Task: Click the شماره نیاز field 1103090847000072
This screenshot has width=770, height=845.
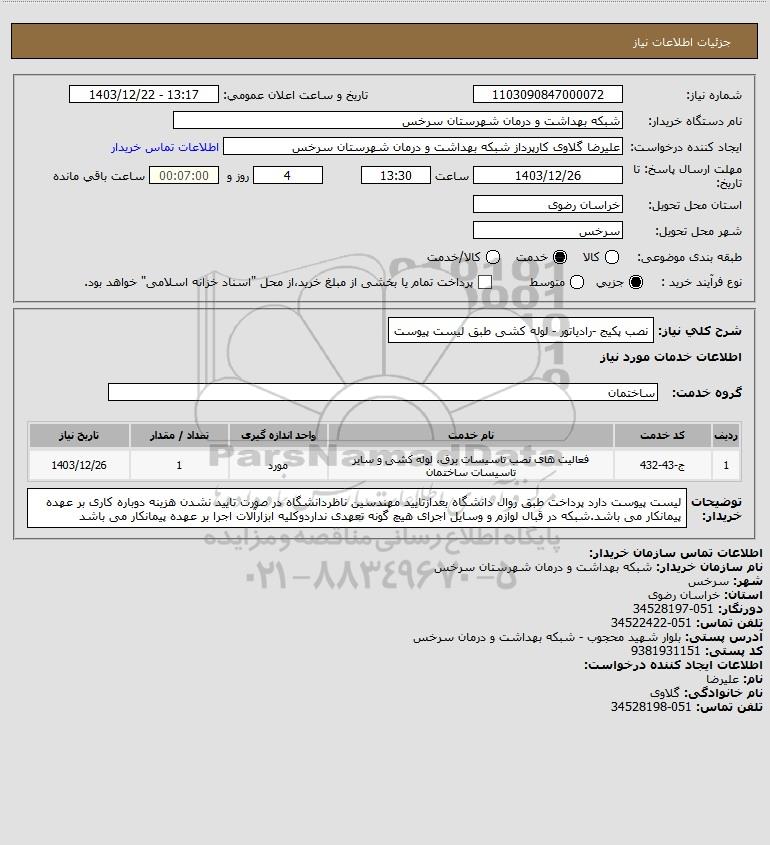Action: 548,94
